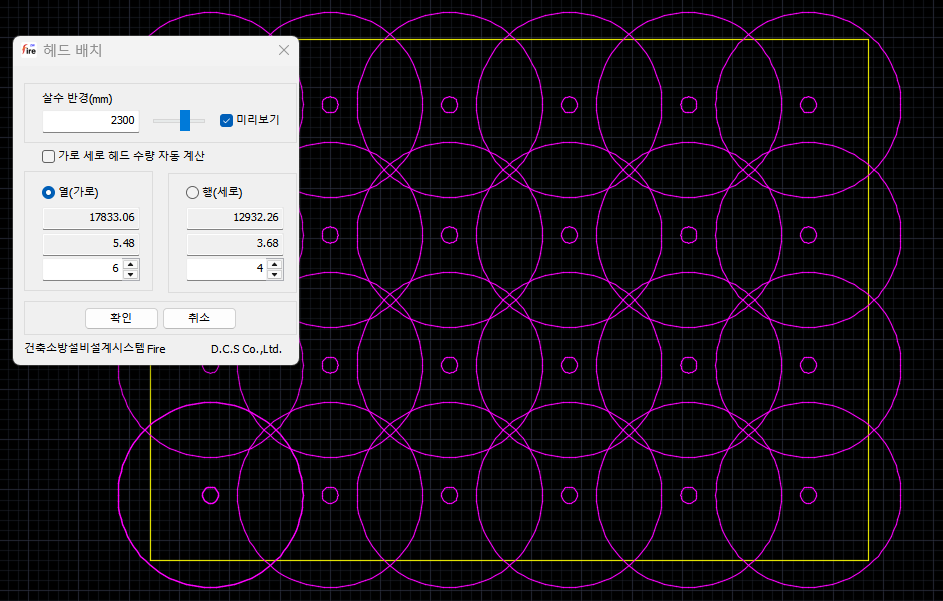Increase row count with up arrow
Image resolution: width=943 pixels, height=601 pixels.
coord(276,264)
